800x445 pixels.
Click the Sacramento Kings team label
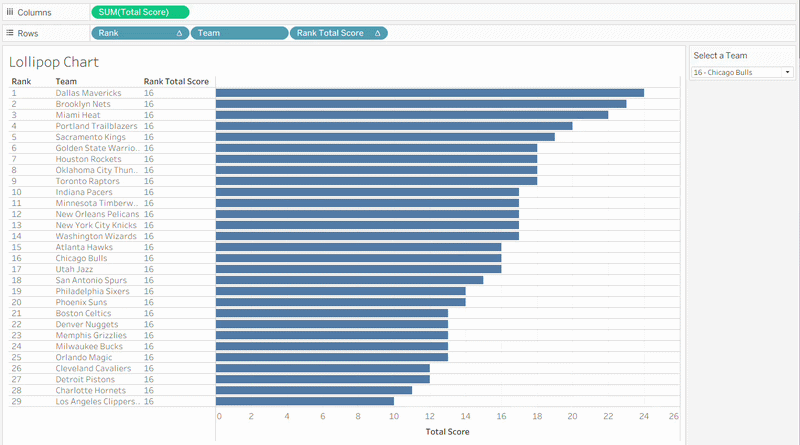click(90, 137)
